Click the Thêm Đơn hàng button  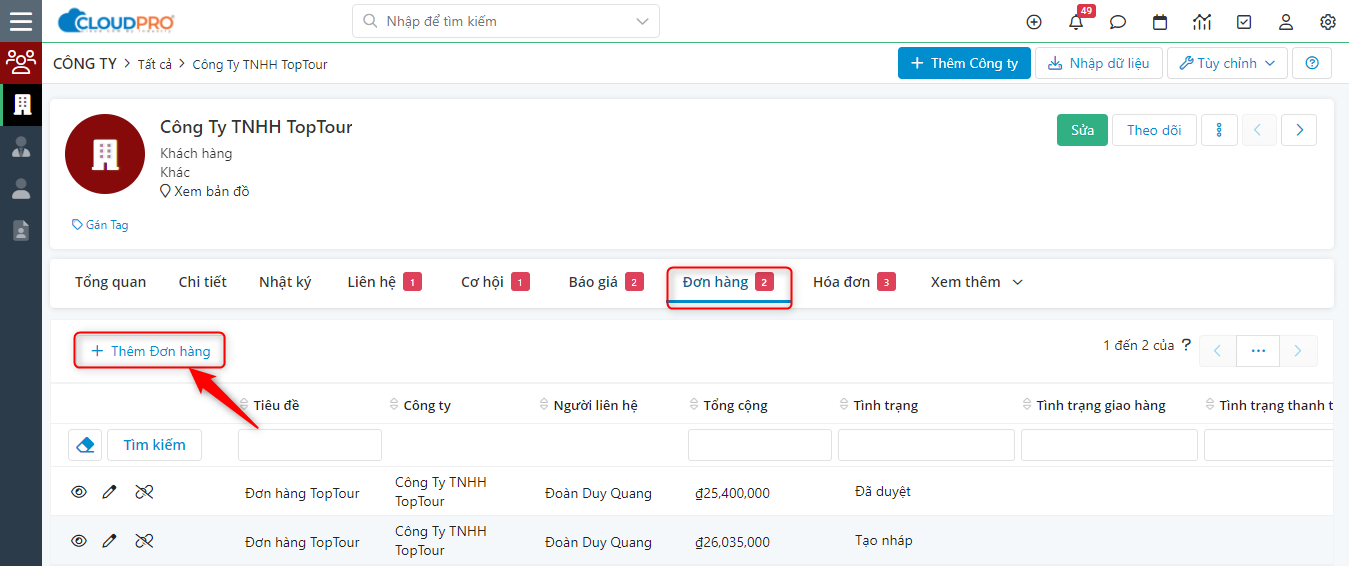click(x=151, y=351)
